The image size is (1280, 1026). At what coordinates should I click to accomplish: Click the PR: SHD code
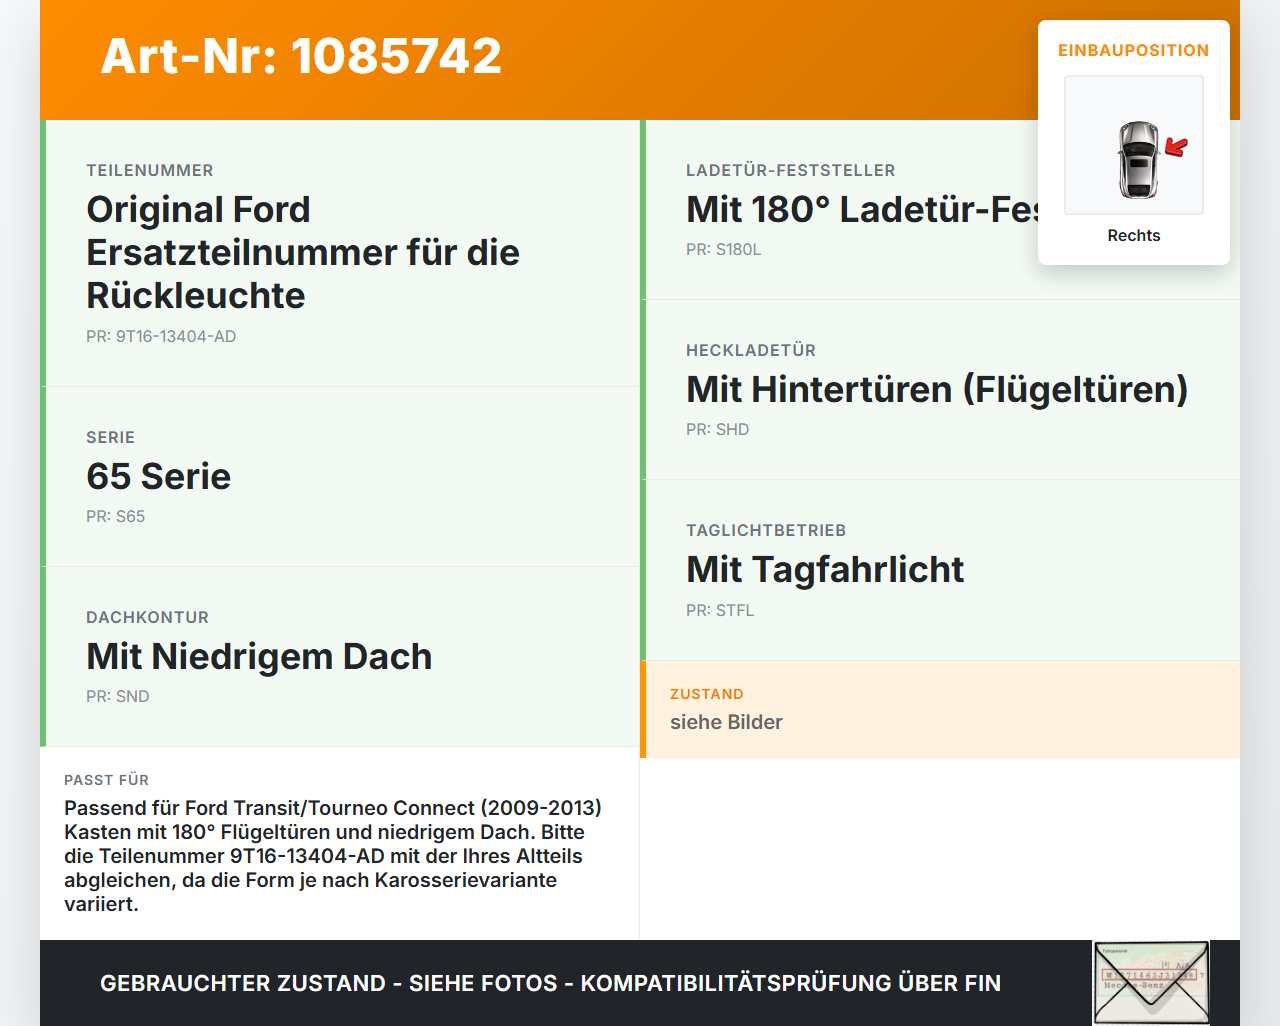(x=717, y=430)
